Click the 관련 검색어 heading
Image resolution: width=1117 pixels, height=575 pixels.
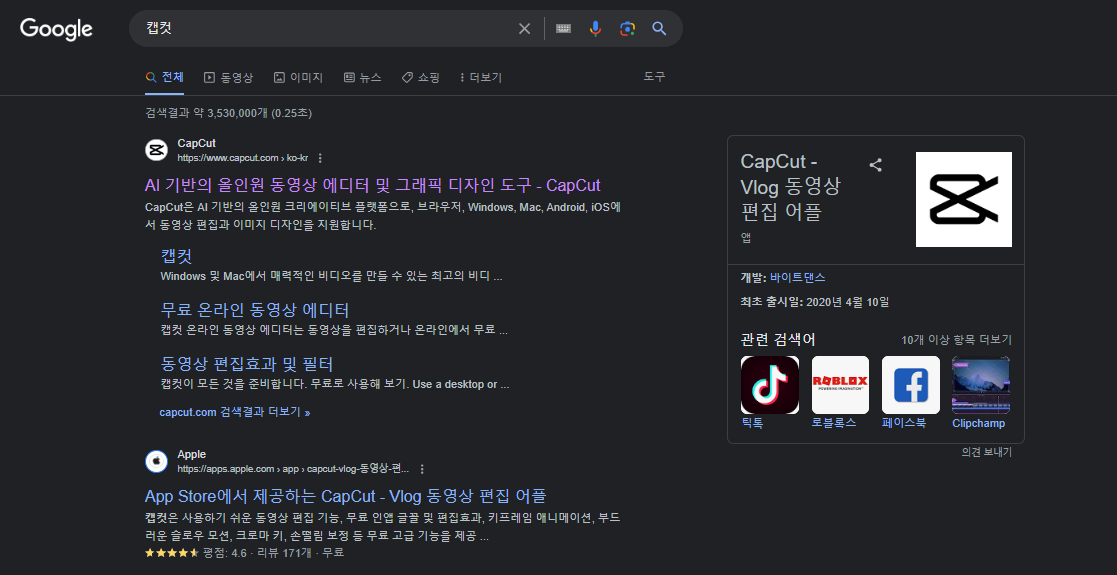click(x=778, y=339)
